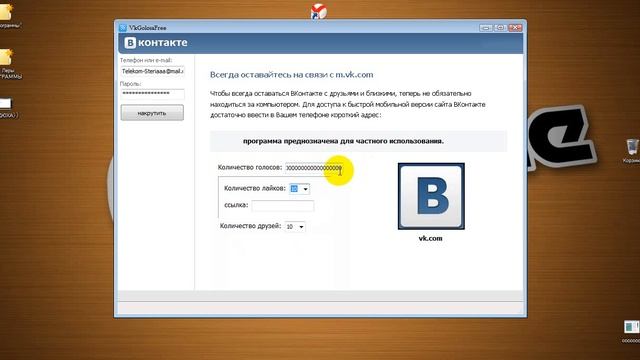Open the white file icon on the desktop's left edge
This screenshot has height=360, width=640.
click(x=5, y=104)
